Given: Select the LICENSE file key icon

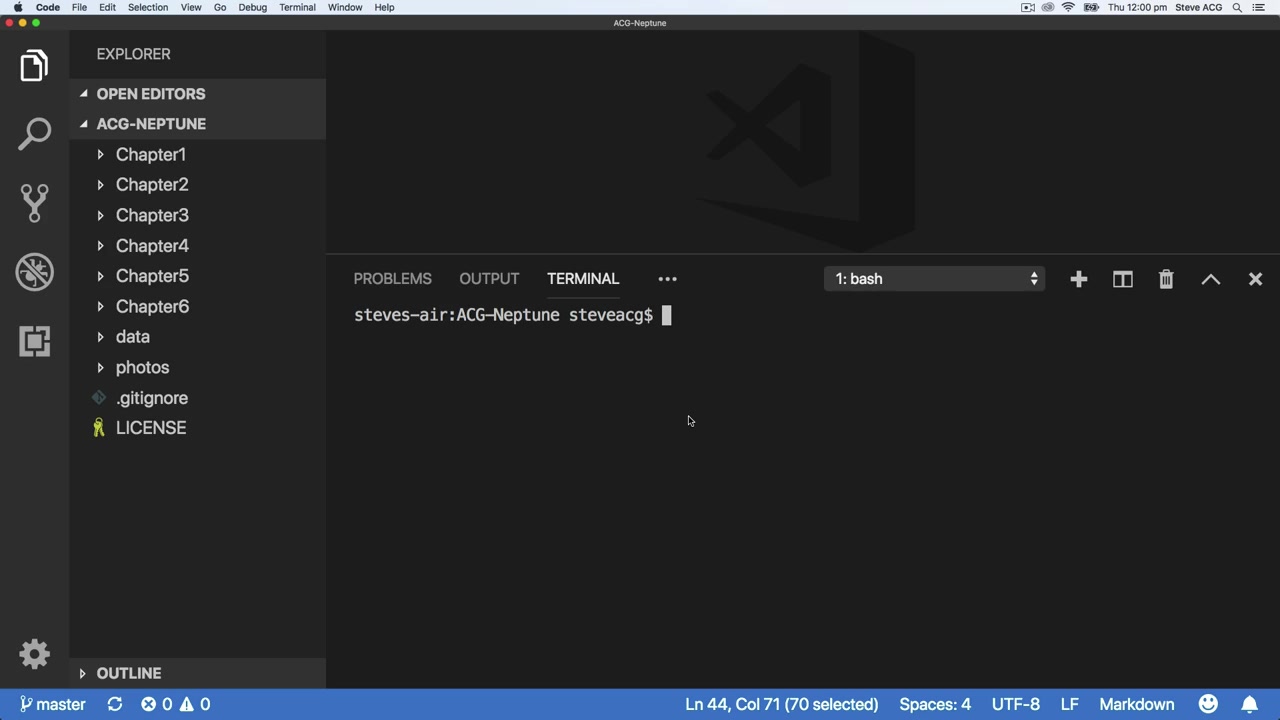Looking at the screenshot, I should 99,428.
